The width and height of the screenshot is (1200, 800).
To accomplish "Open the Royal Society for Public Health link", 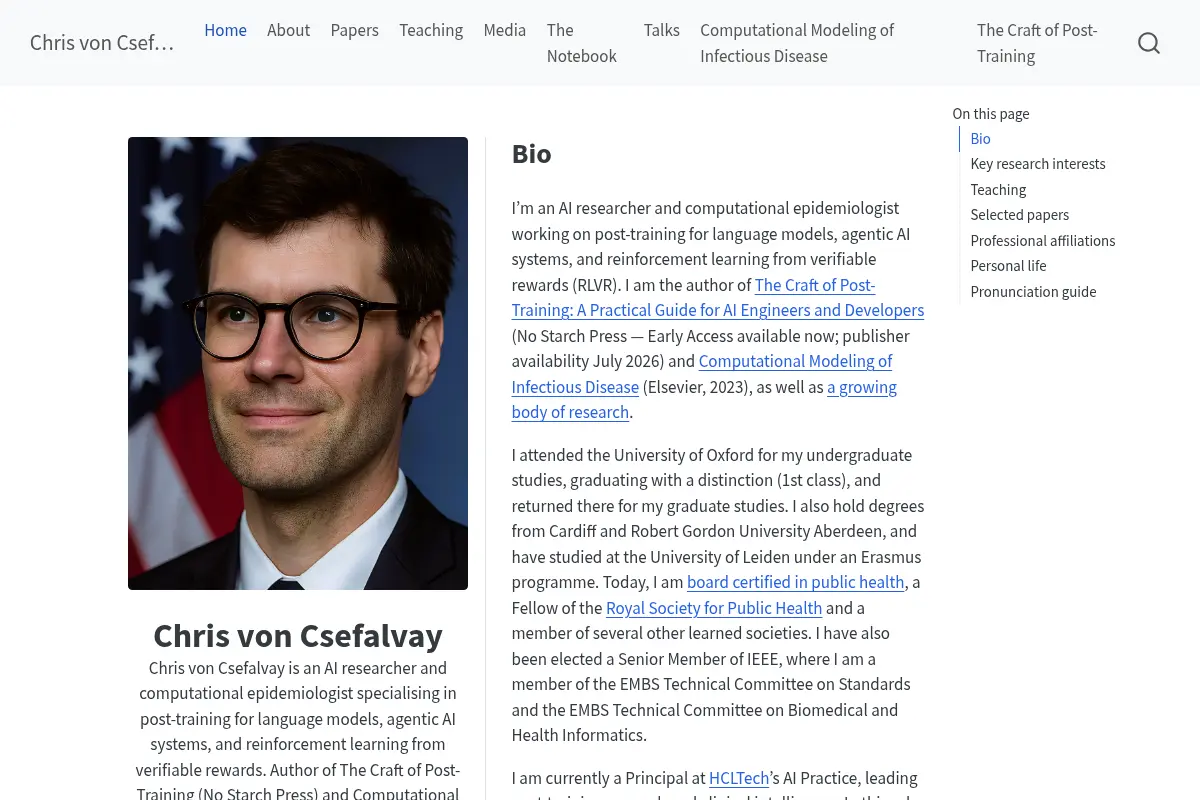I will tap(714, 608).
